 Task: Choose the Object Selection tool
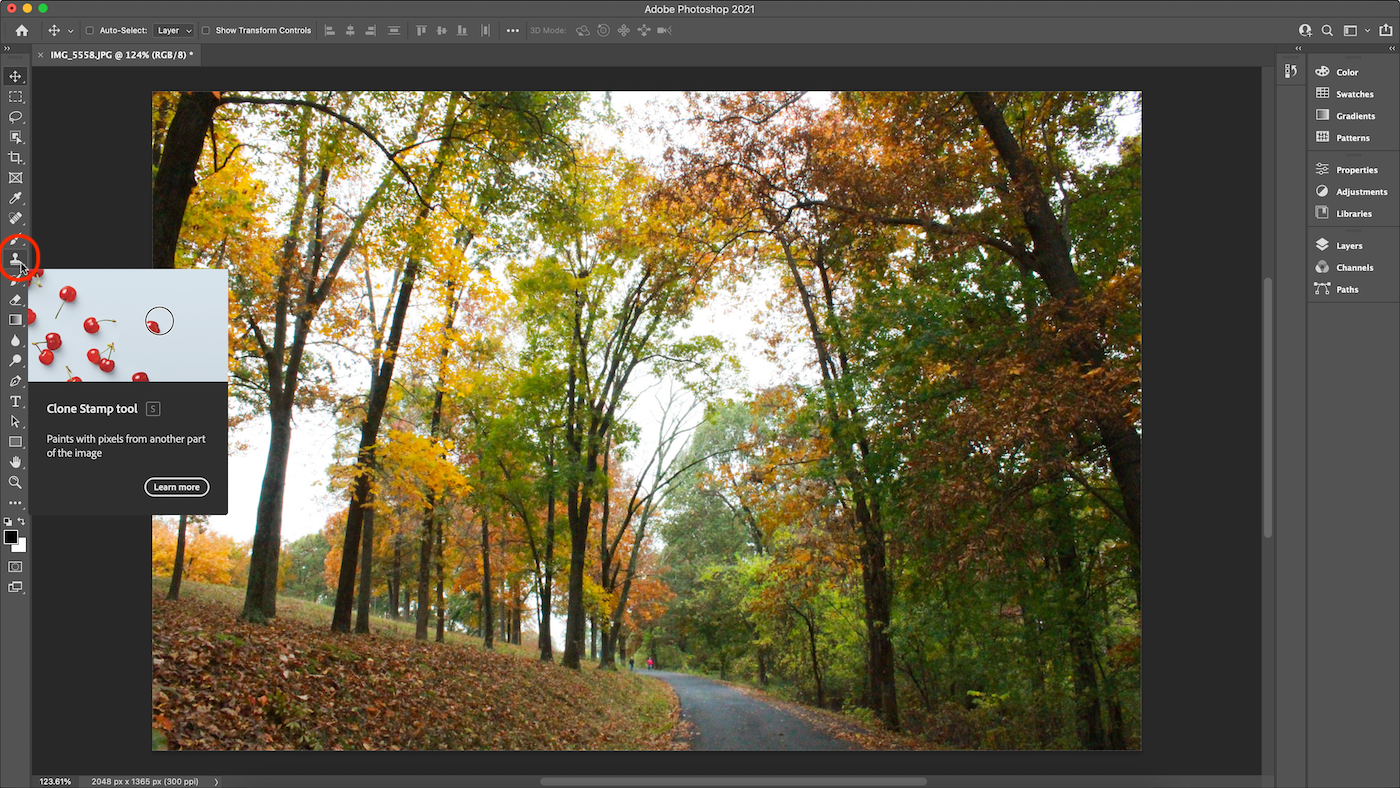click(x=15, y=137)
